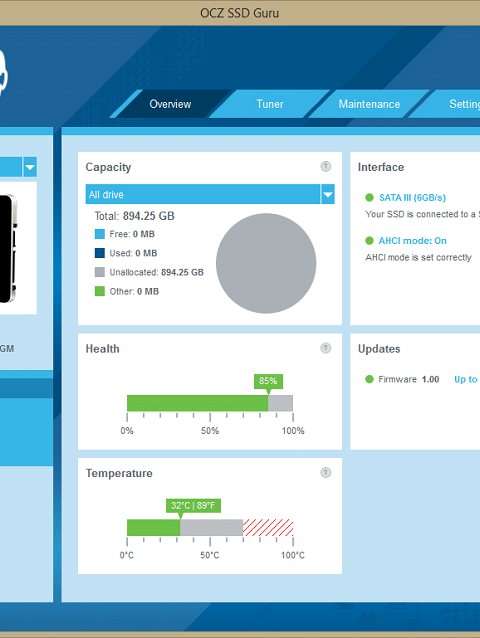Click the Interface panel heading
Image resolution: width=480 pixels, height=638 pixels.
(381, 167)
